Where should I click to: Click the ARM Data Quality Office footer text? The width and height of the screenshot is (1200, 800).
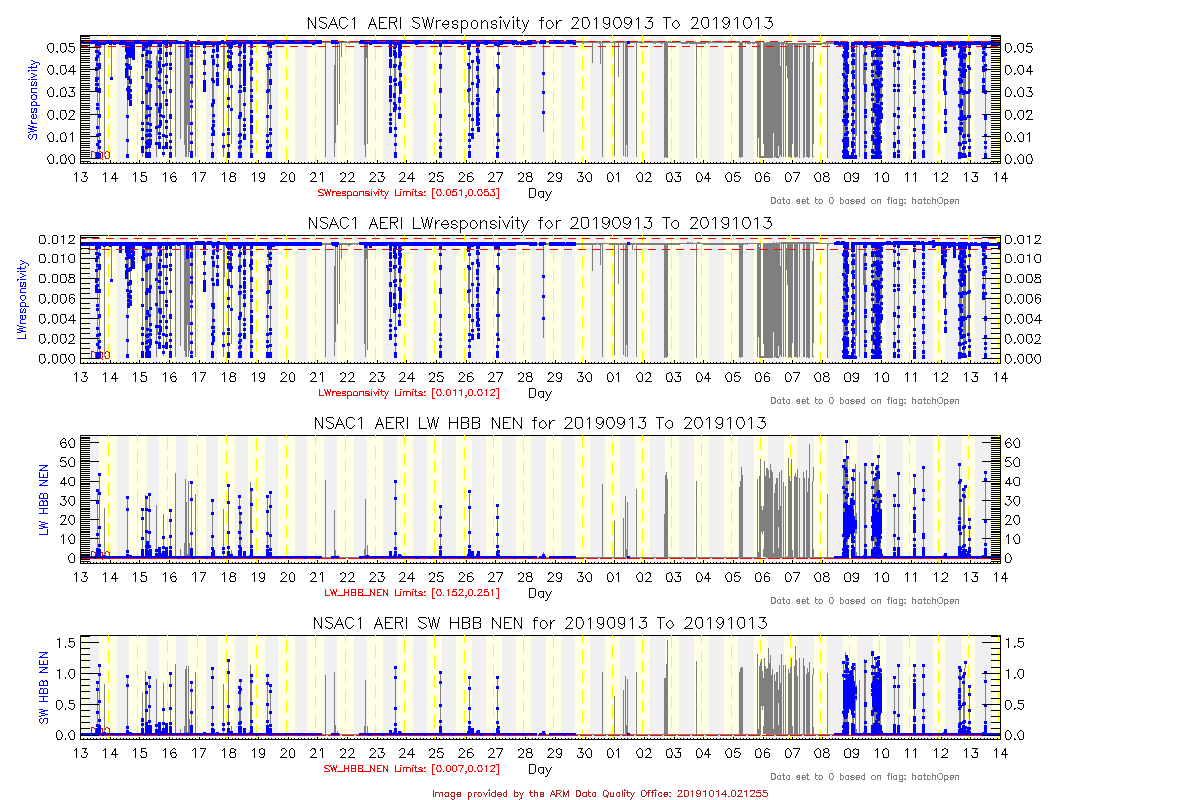(600, 792)
